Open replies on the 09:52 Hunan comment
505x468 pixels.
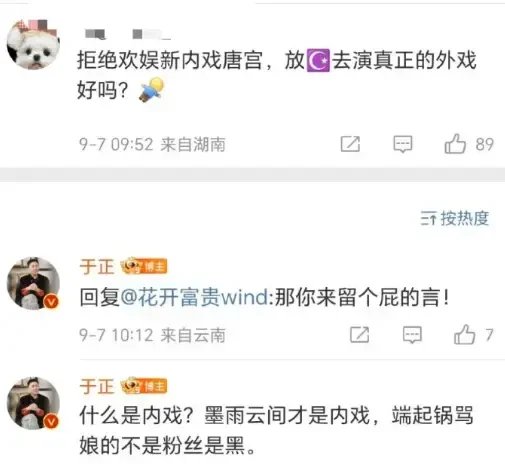[403, 144]
